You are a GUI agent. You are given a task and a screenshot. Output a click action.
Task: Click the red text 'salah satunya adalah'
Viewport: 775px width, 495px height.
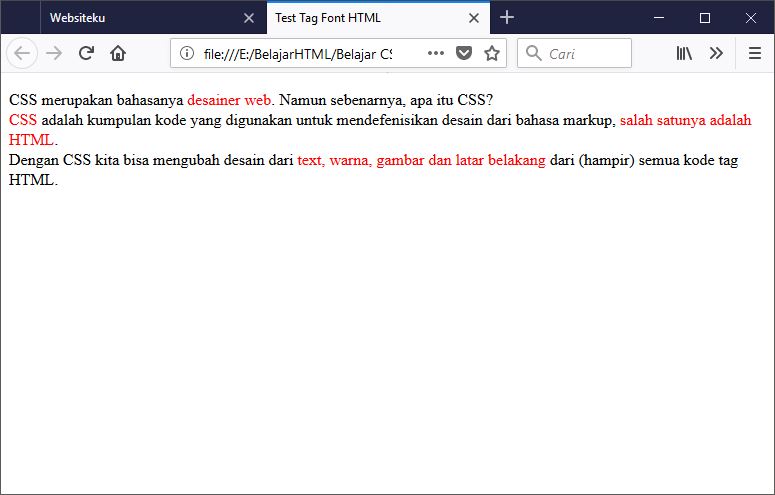click(x=686, y=120)
